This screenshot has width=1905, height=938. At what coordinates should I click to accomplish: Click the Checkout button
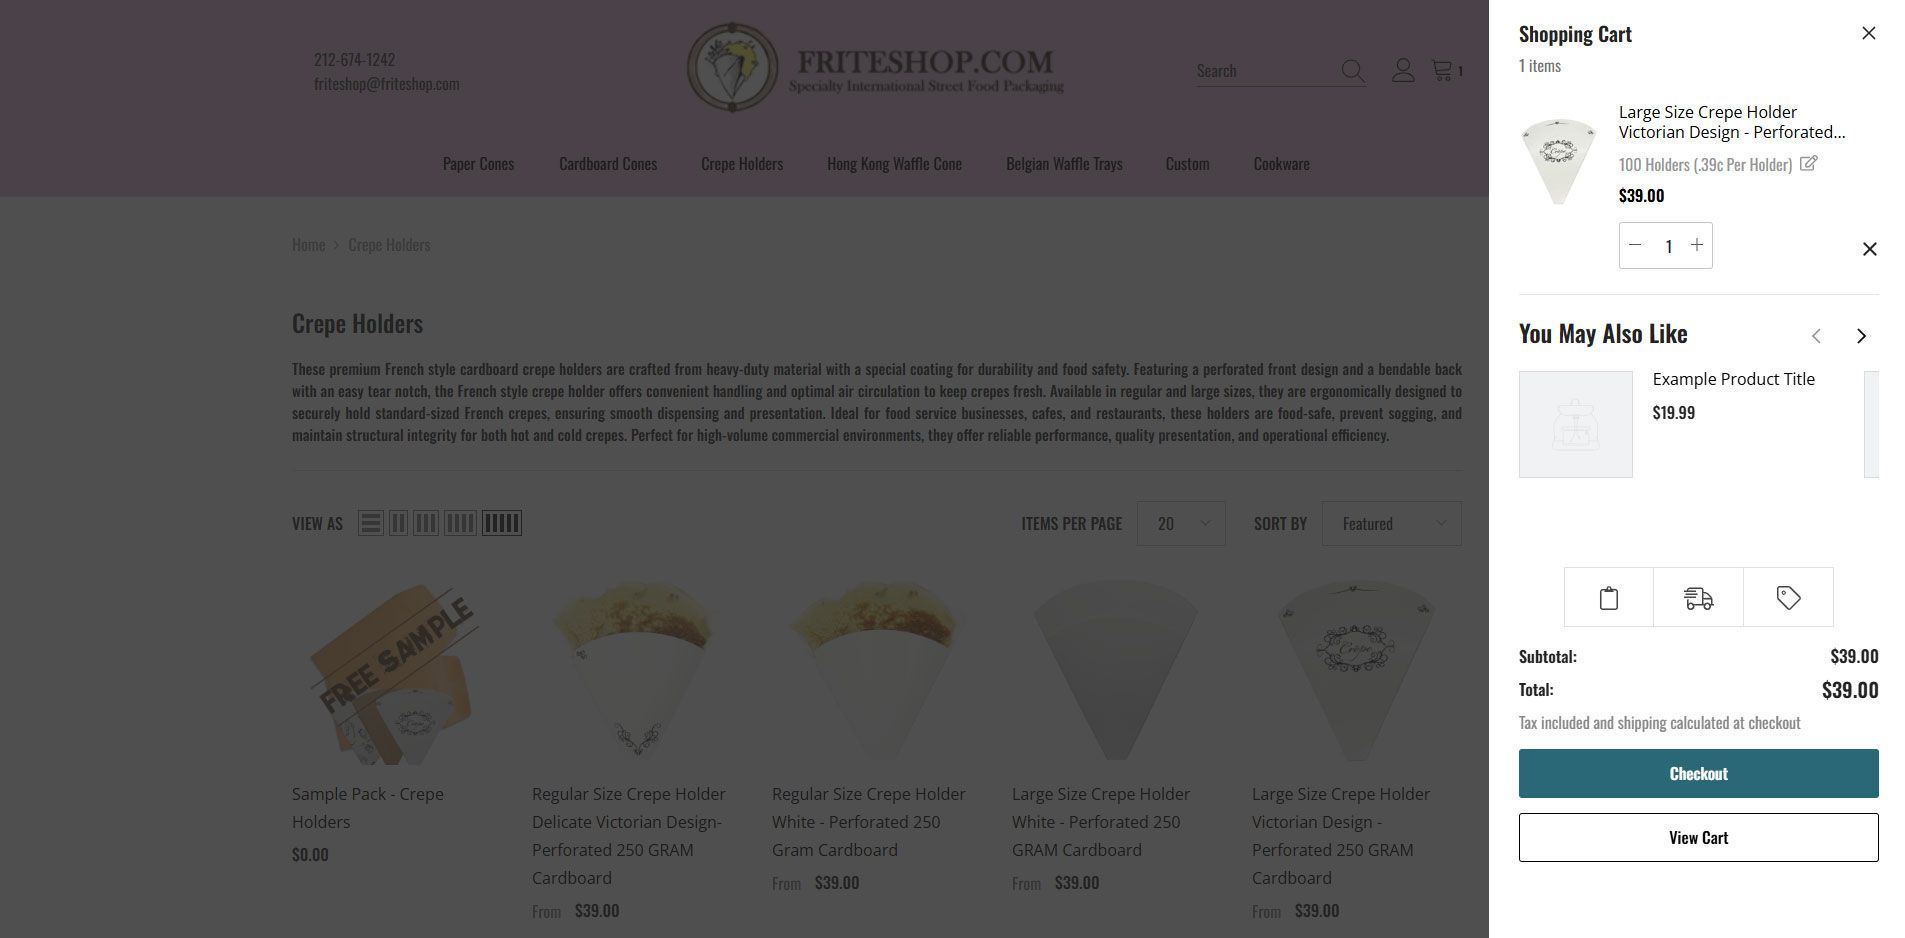[1698, 774]
